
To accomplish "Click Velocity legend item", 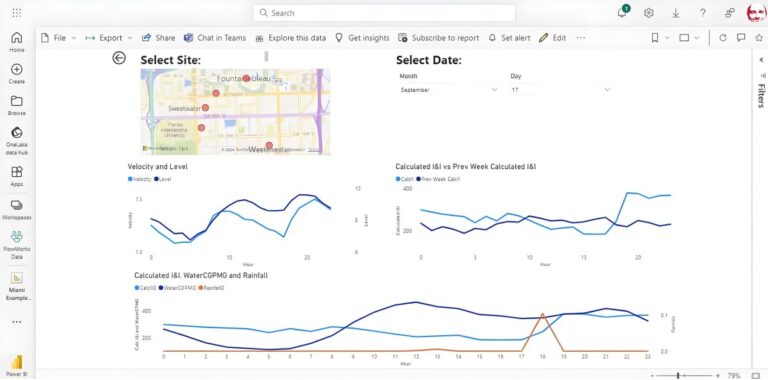I will pos(140,179).
